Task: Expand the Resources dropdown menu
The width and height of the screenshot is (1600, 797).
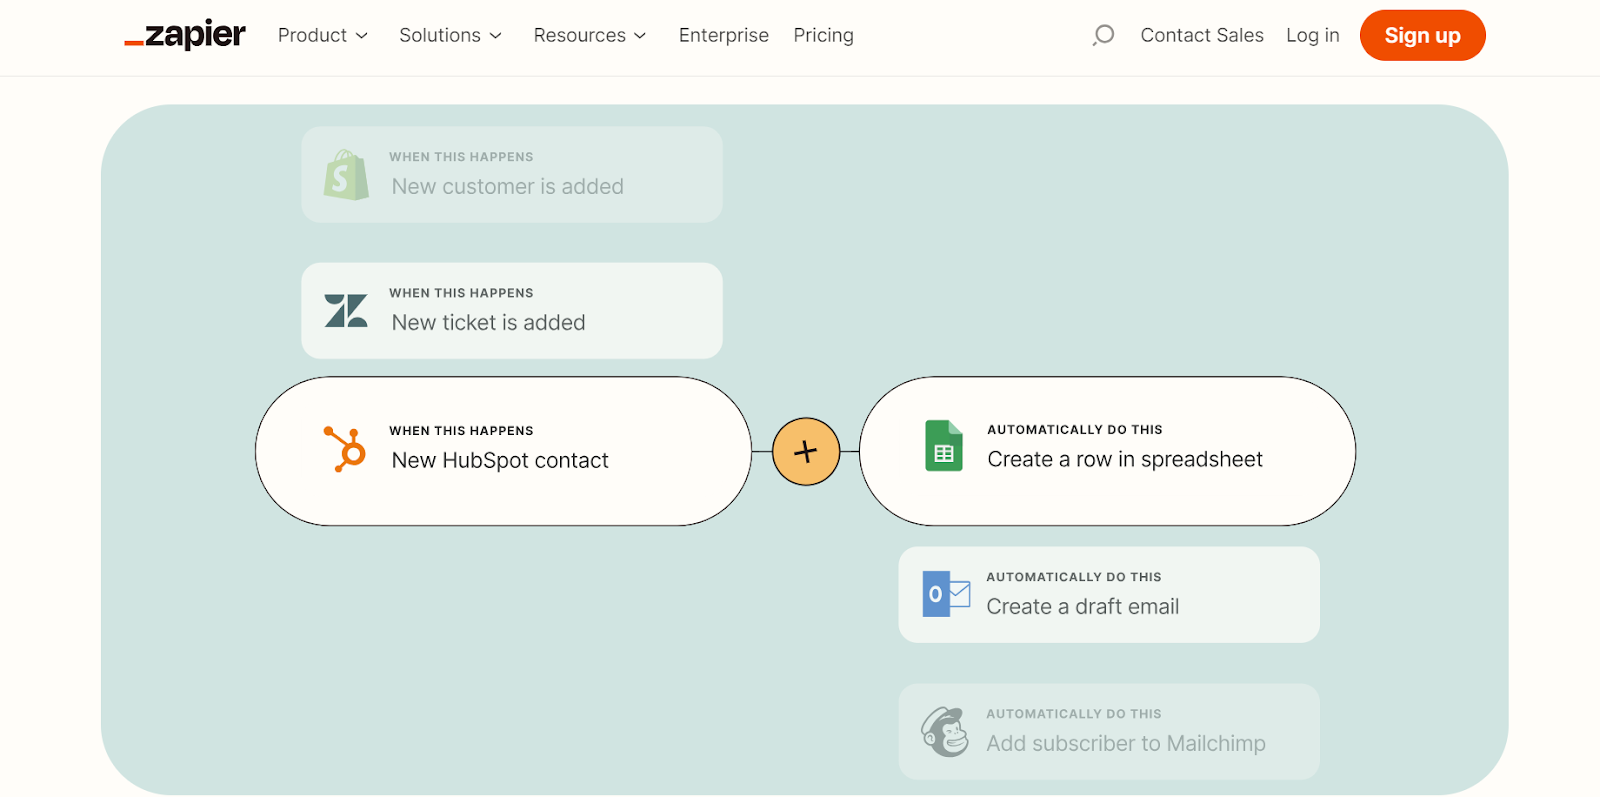Action: coord(590,35)
